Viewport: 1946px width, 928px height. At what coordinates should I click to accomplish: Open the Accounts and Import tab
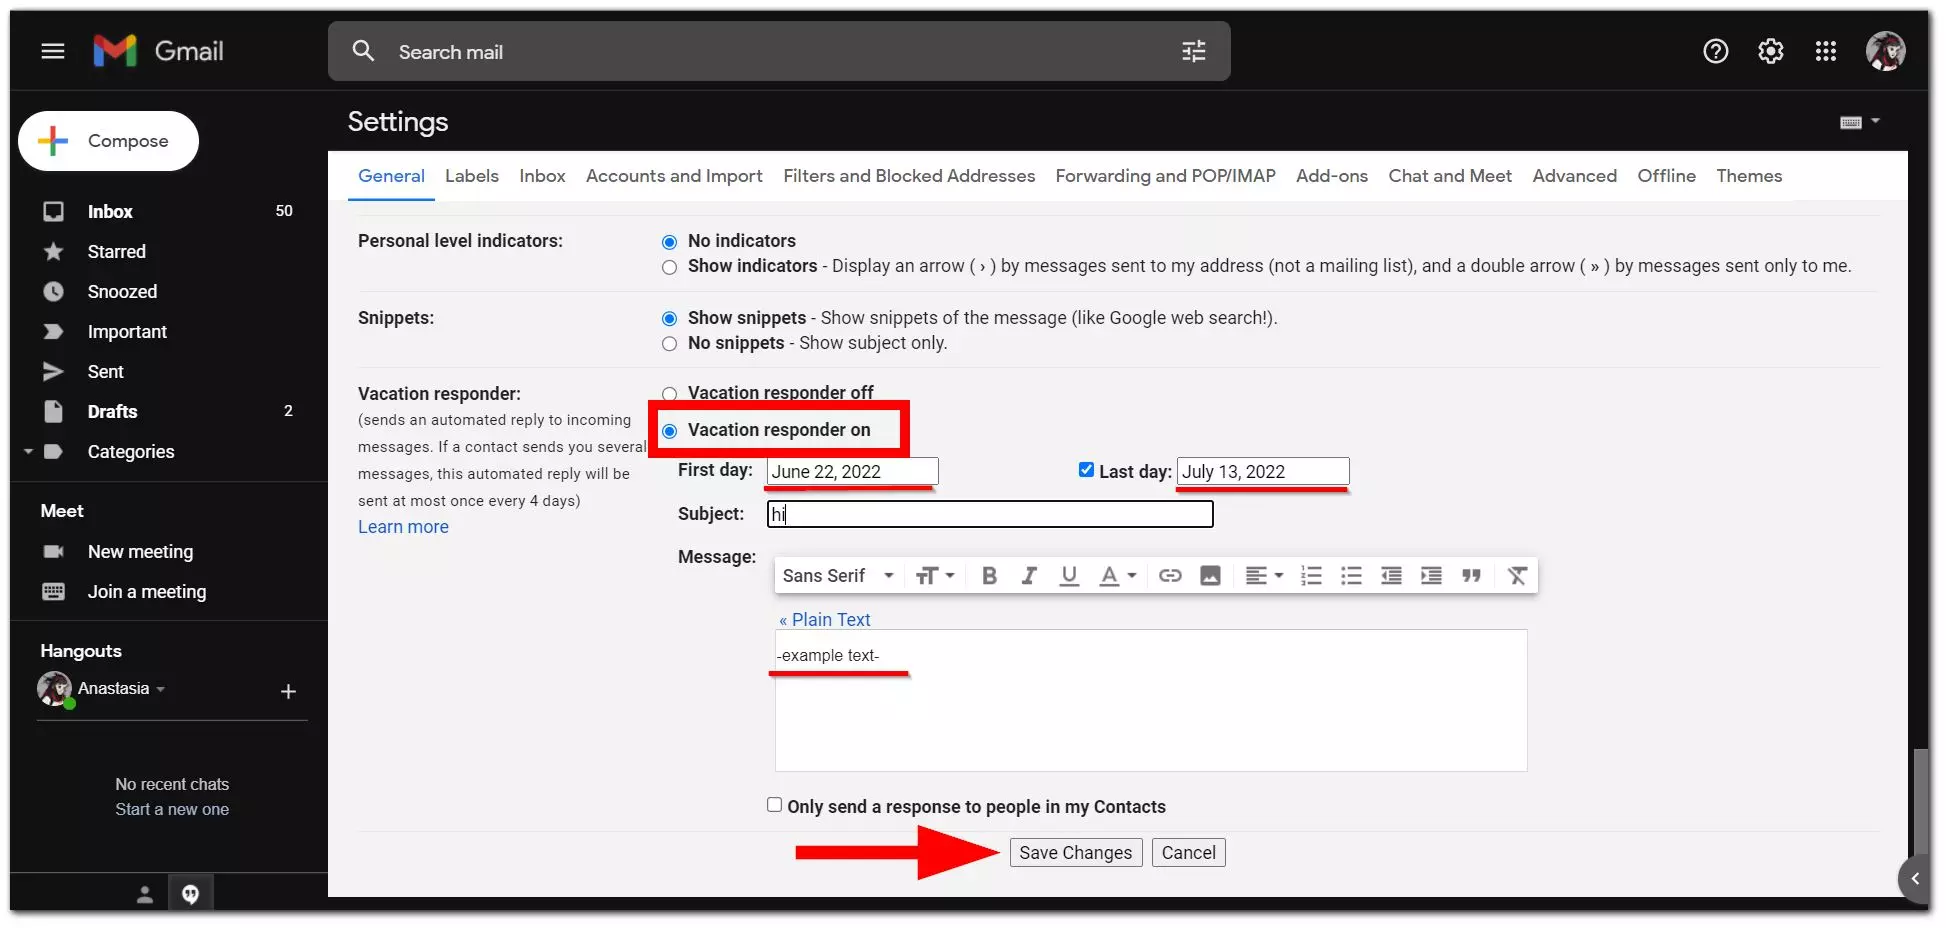tap(674, 176)
